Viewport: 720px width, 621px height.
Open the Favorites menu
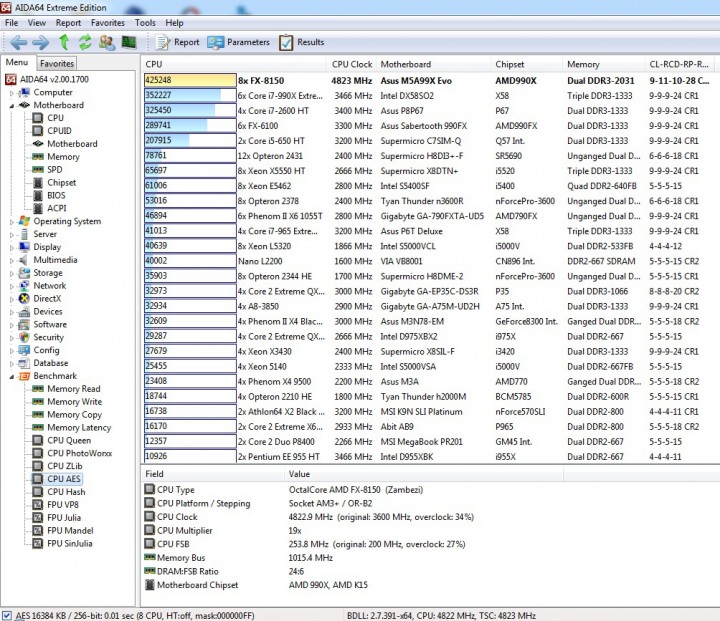[x=107, y=23]
